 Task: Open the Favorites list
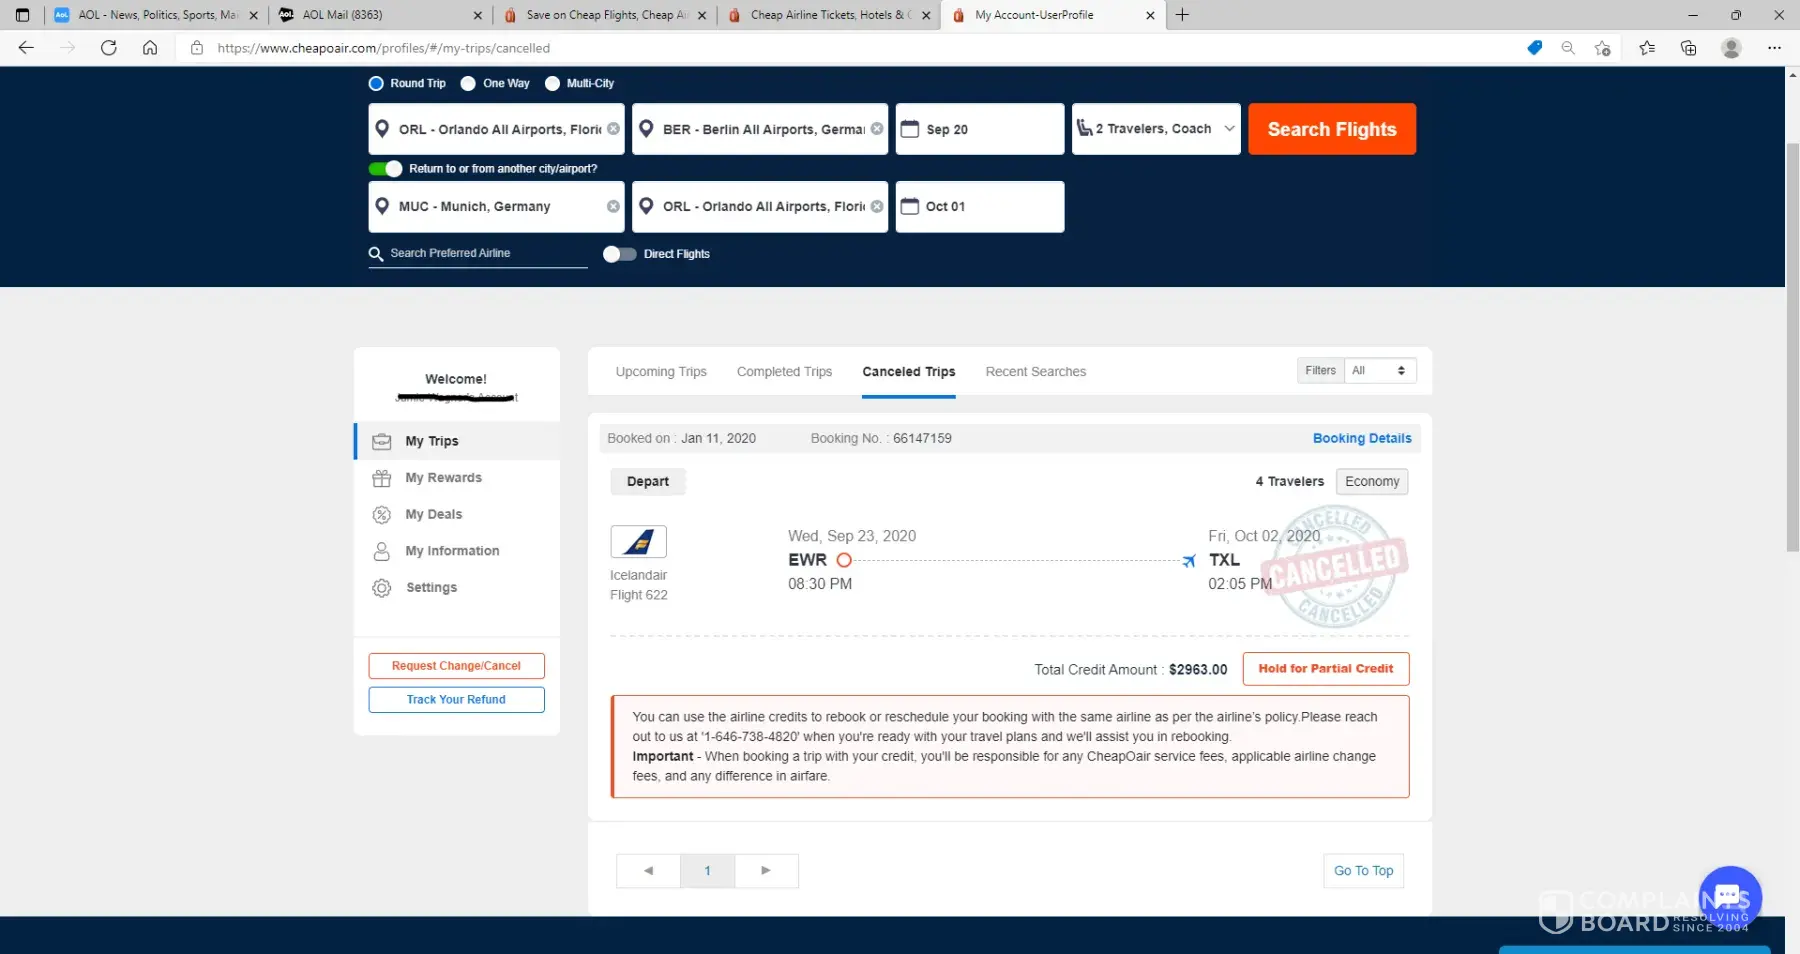(x=1647, y=48)
